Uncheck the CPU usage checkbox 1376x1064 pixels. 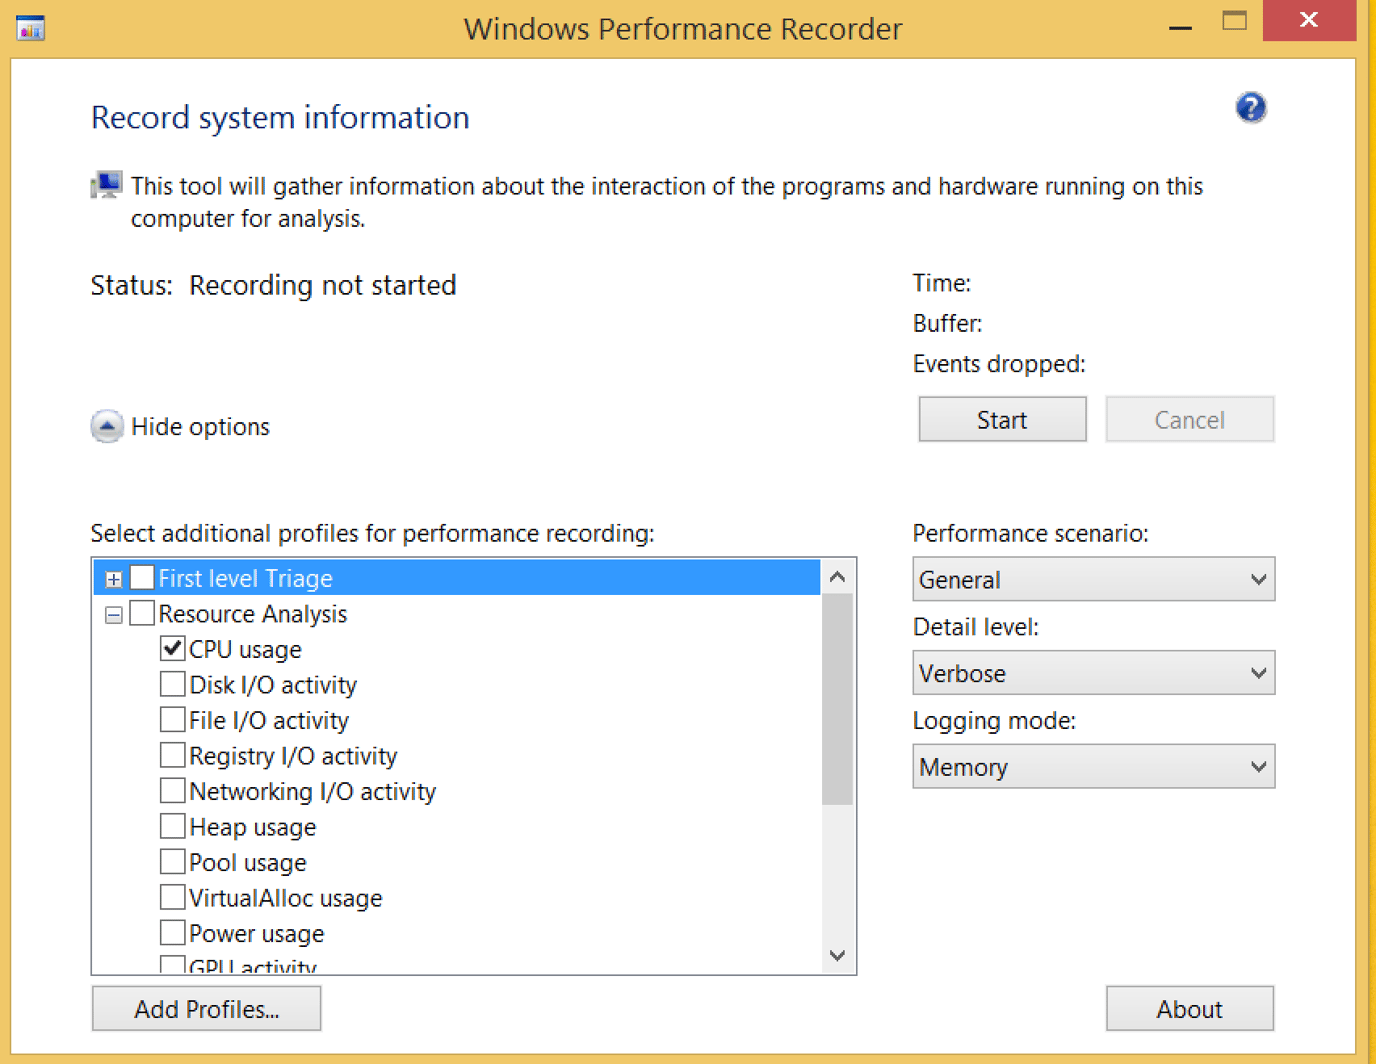[x=172, y=648]
